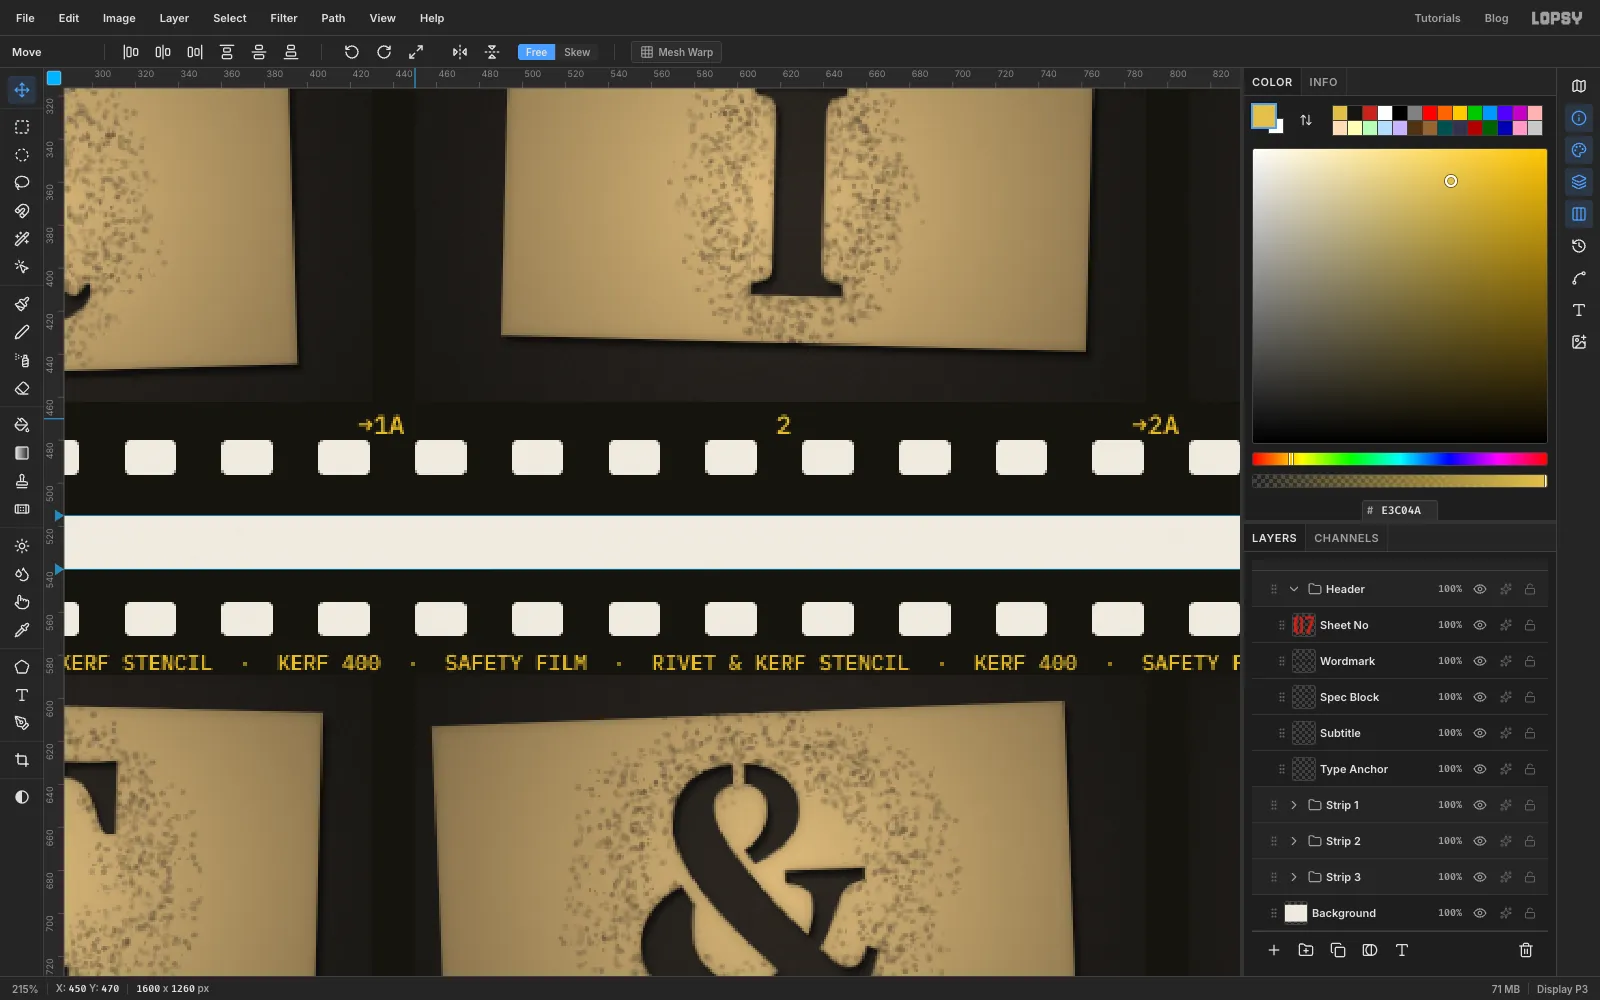Choose the Rectangular Marquee tool
Viewport: 1600px width, 1000px height.
pyautogui.click(x=22, y=127)
